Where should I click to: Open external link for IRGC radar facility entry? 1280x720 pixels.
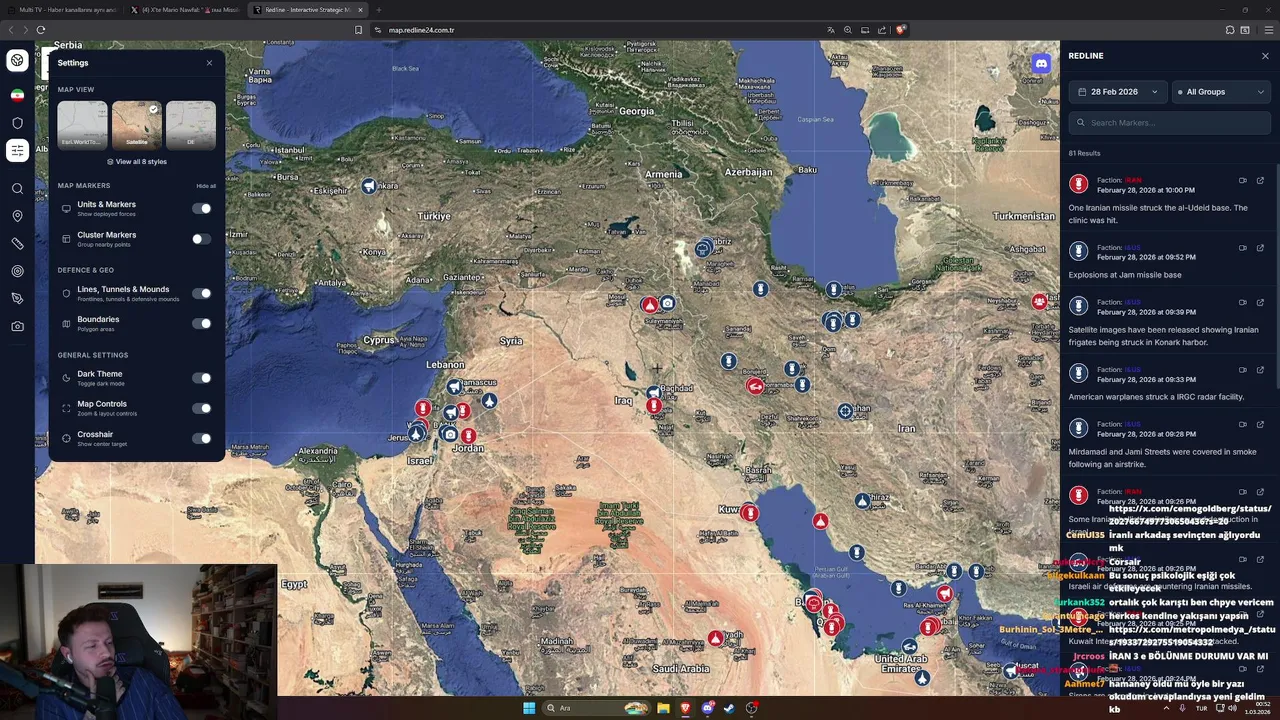pos(1260,370)
